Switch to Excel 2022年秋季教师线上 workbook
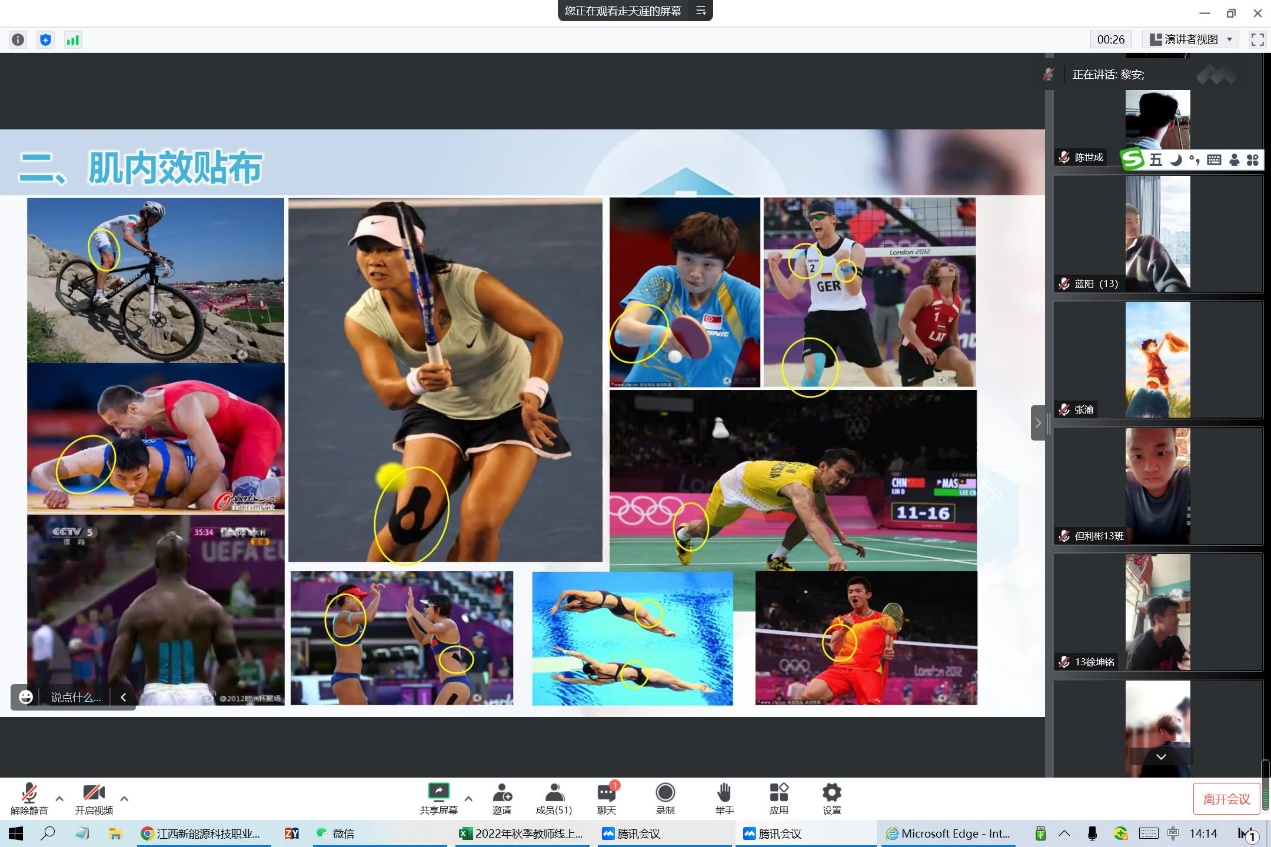 pyautogui.click(x=521, y=833)
